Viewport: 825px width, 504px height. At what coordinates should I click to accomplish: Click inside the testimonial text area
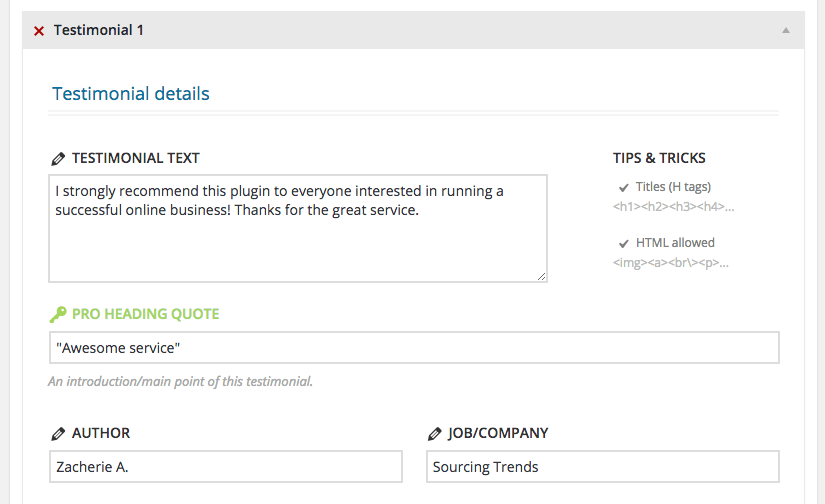click(x=297, y=240)
